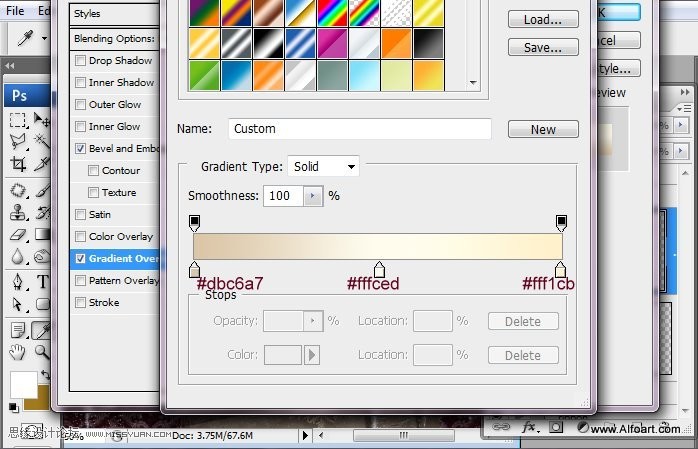Uncheck the Bevel and Emboss checkbox
698x449 pixels.
pos(80,148)
